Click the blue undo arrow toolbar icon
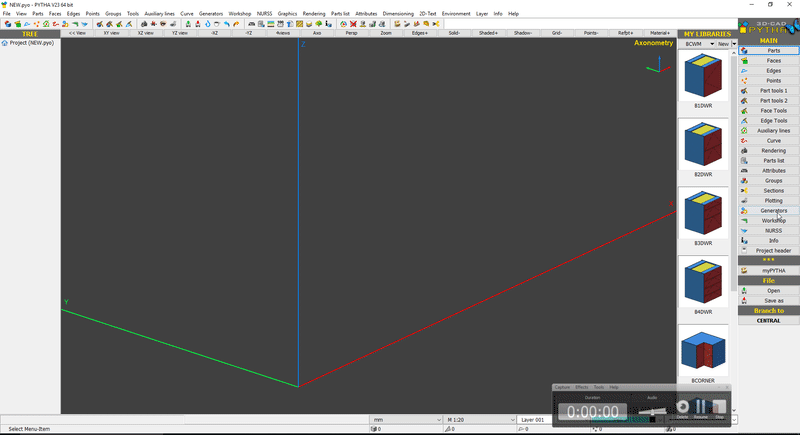The width and height of the screenshot is (800, 435). (x=227, y=24)
